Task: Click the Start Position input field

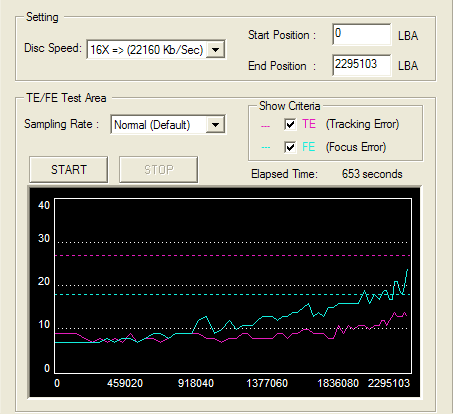Action: (x=362, y=34)
